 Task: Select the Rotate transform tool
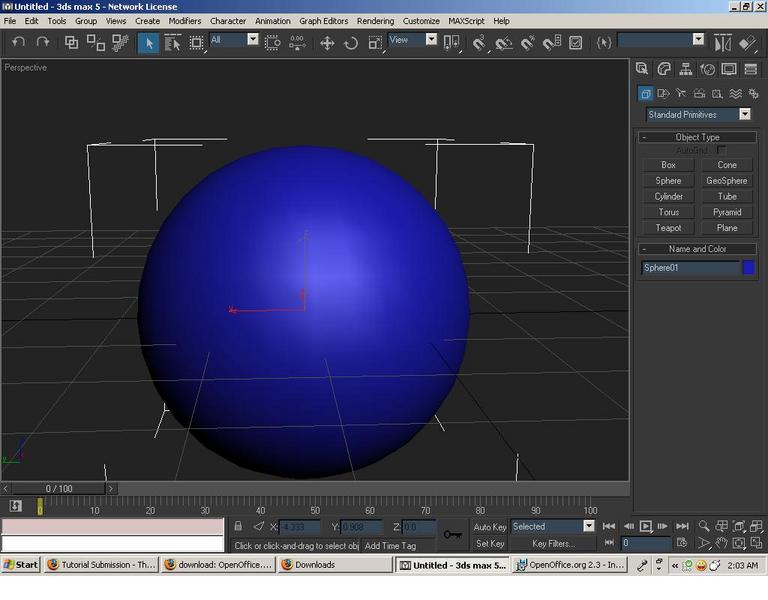click(x=351, y=43)
